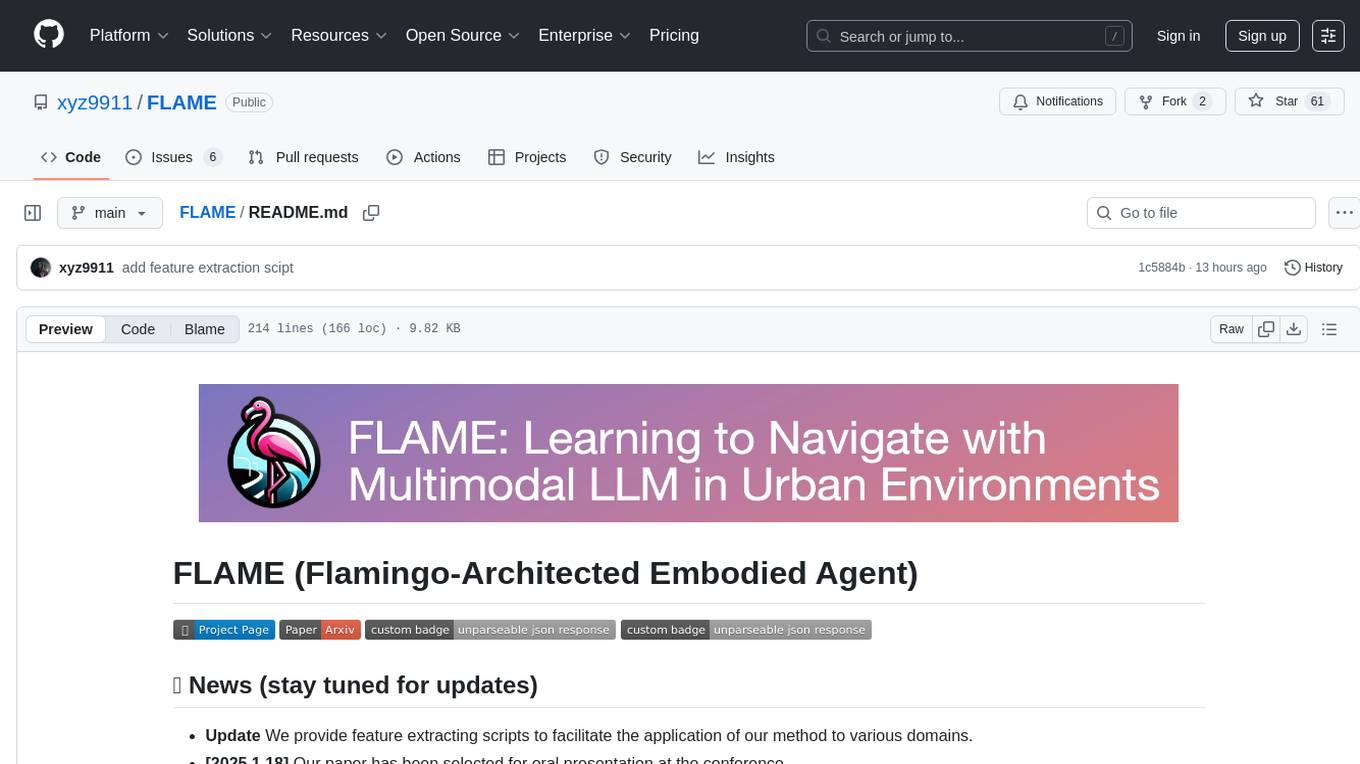This screenshot has height=764, width=1360.
Task: Click the Public visibility label
Action: coord(249,102)
